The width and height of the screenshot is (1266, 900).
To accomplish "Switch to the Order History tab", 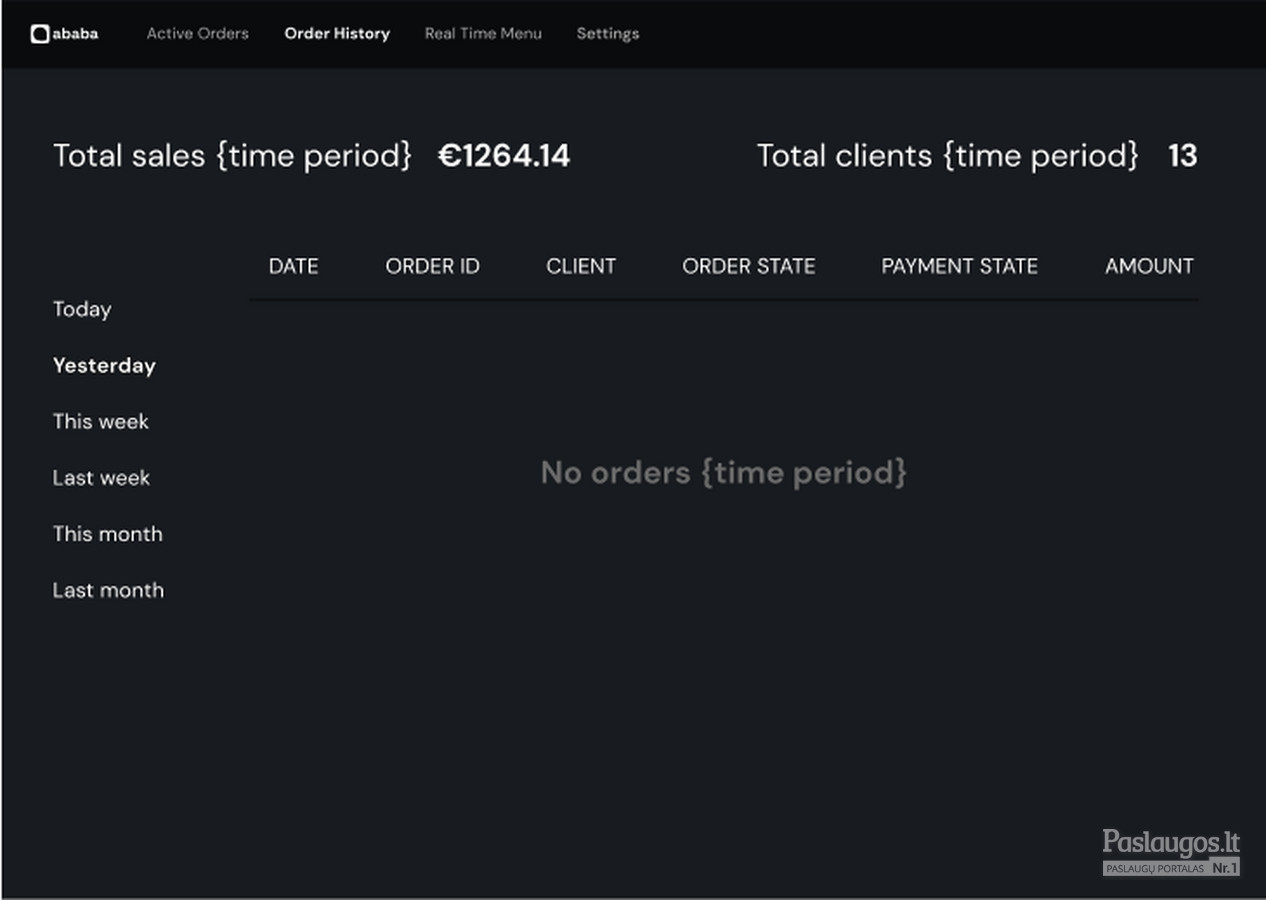I will pyautogui.click(x=337, y=34).
